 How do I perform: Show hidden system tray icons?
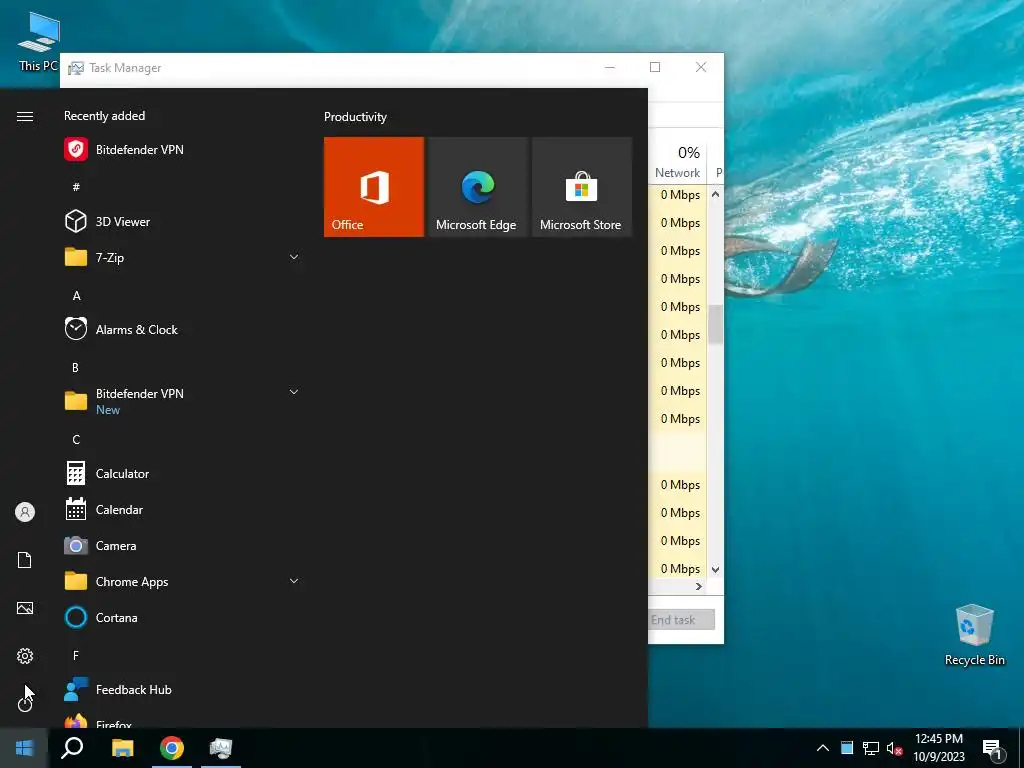823,748
